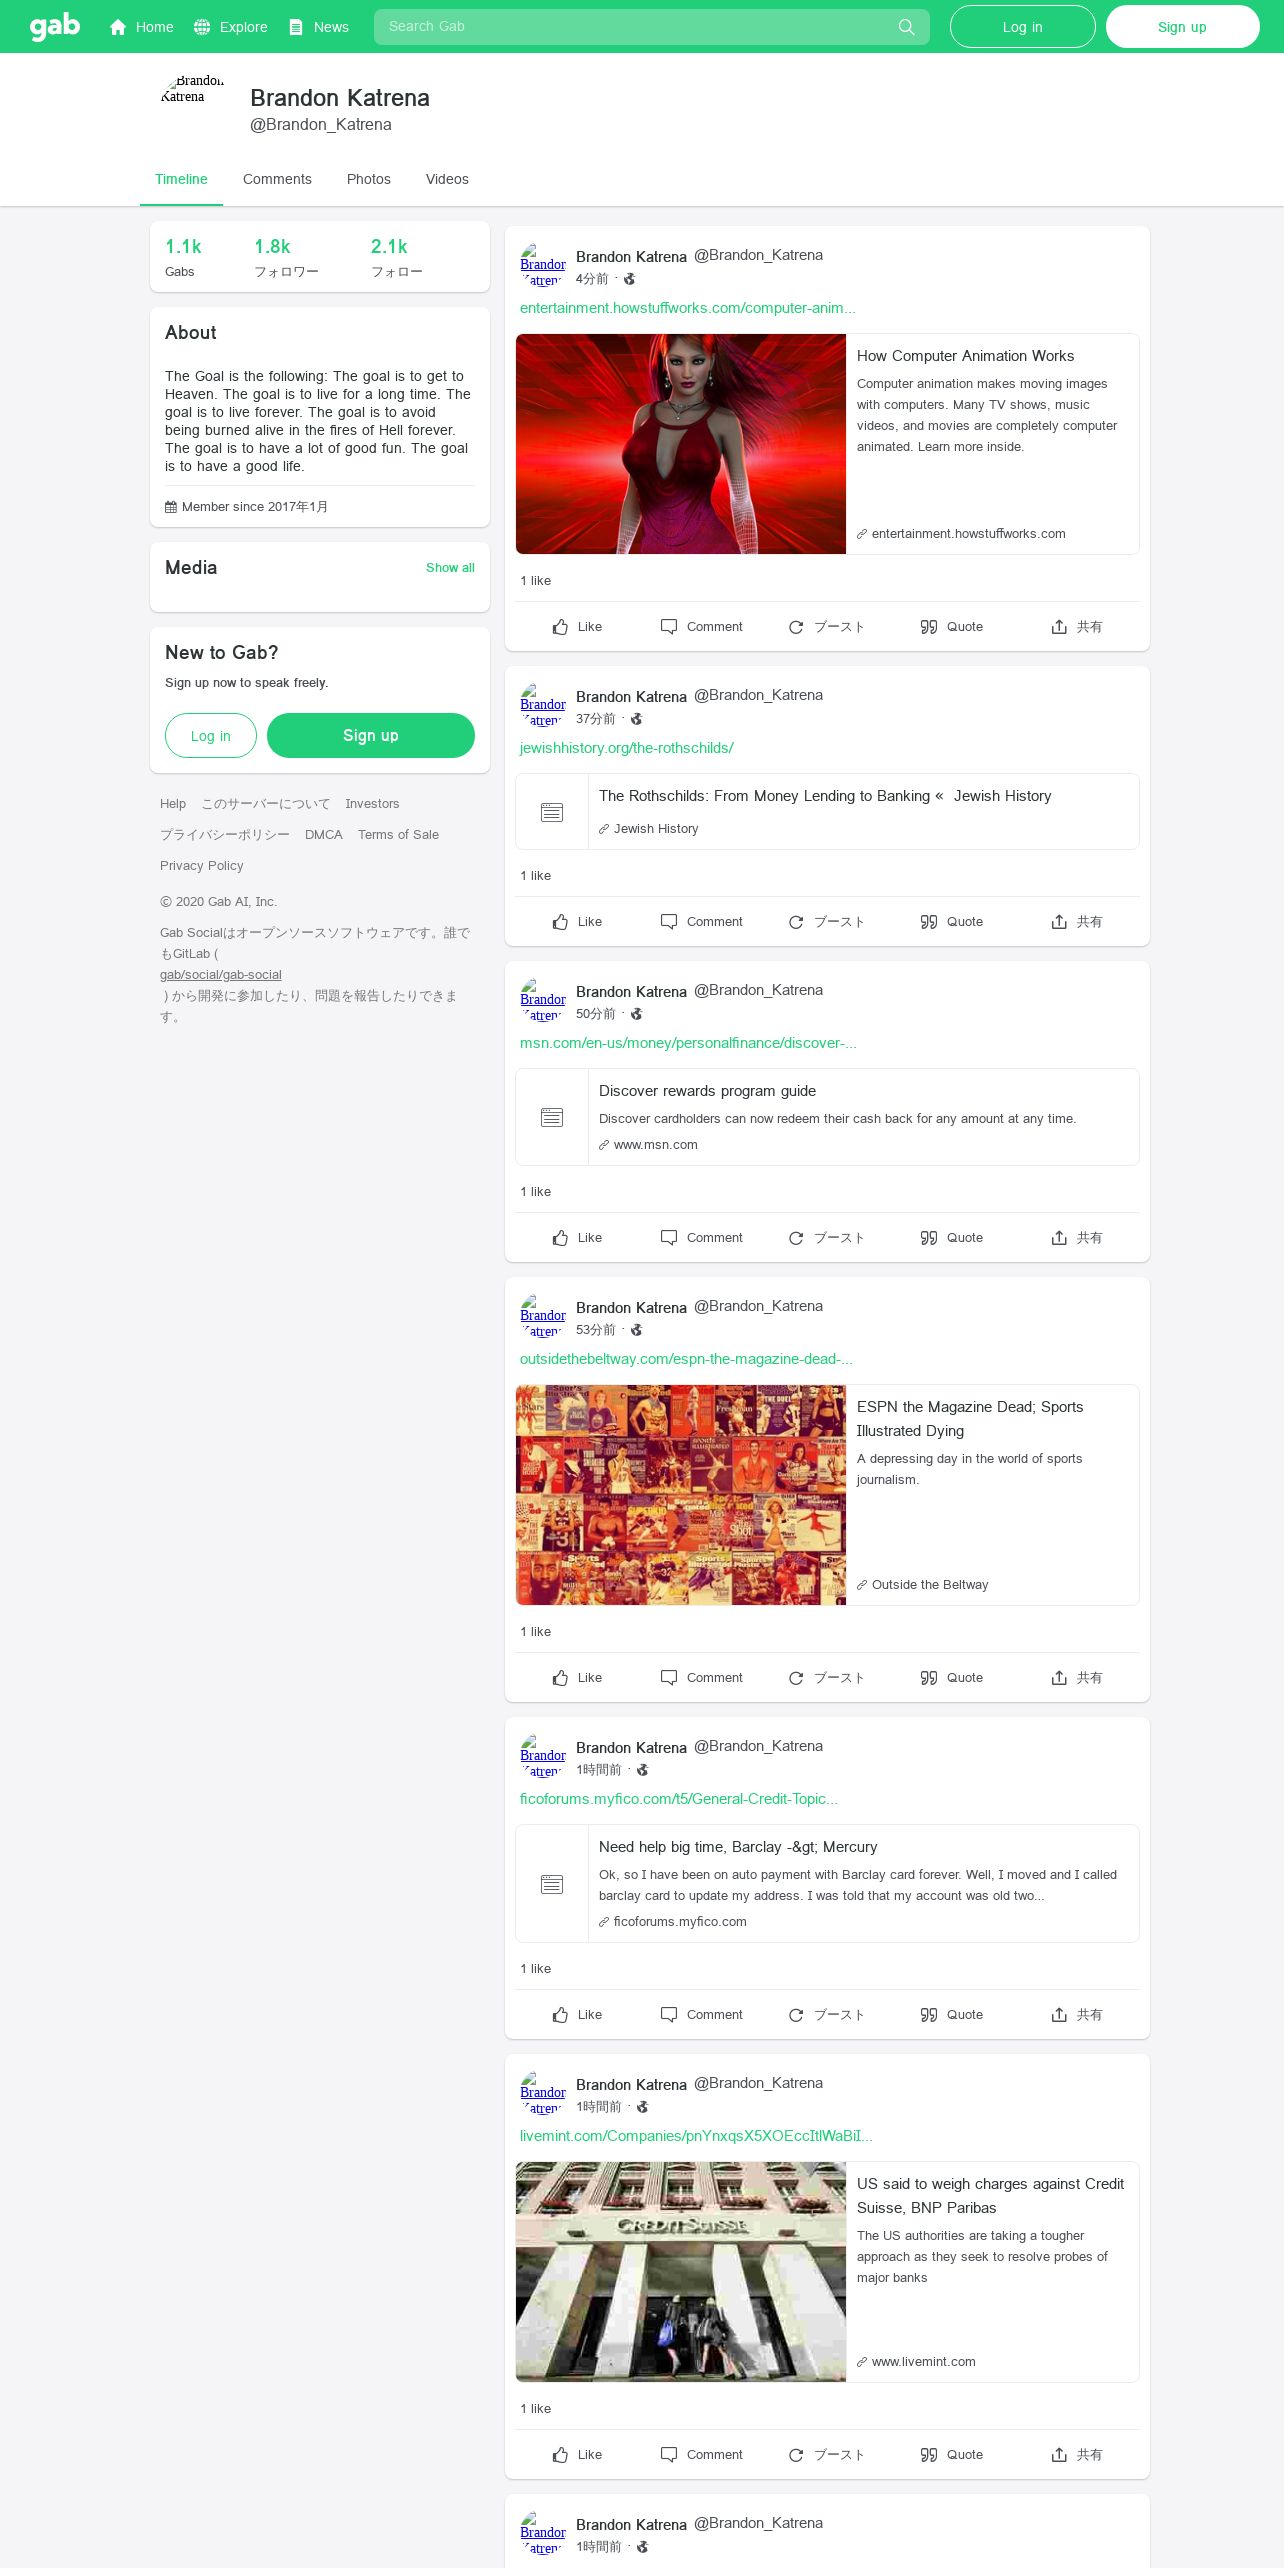Open Explore in top navigation
Viewport: 1284px width, 2568px height.
pyautogui.click(x=231, y=27)
